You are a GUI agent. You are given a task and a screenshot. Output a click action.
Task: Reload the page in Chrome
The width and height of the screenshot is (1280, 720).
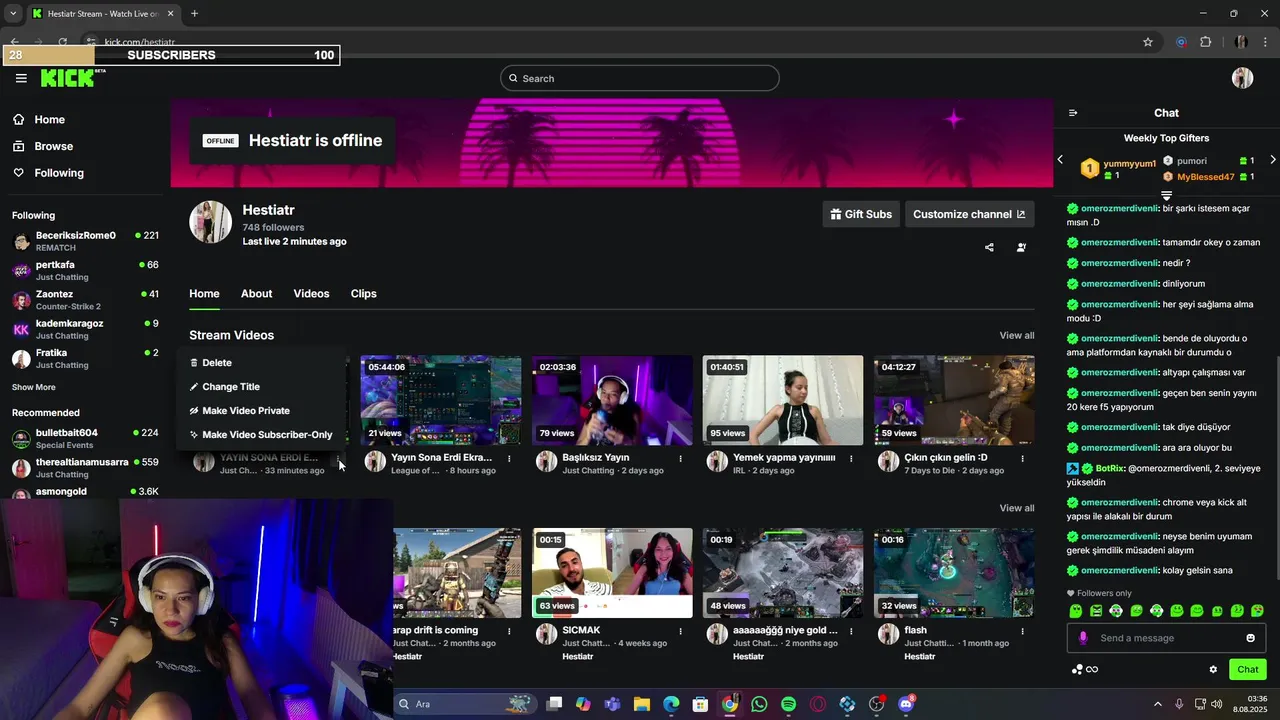click(62, 42)
